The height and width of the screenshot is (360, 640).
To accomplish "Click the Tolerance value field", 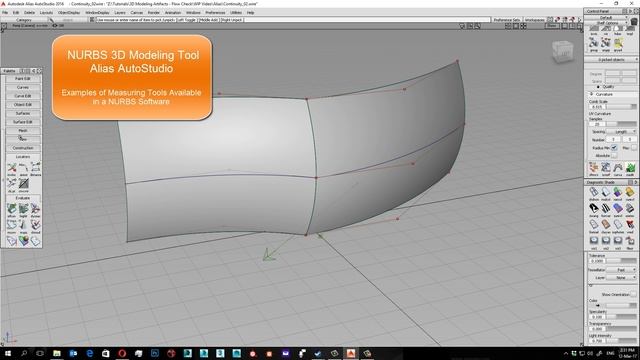I will pos(597,261).
